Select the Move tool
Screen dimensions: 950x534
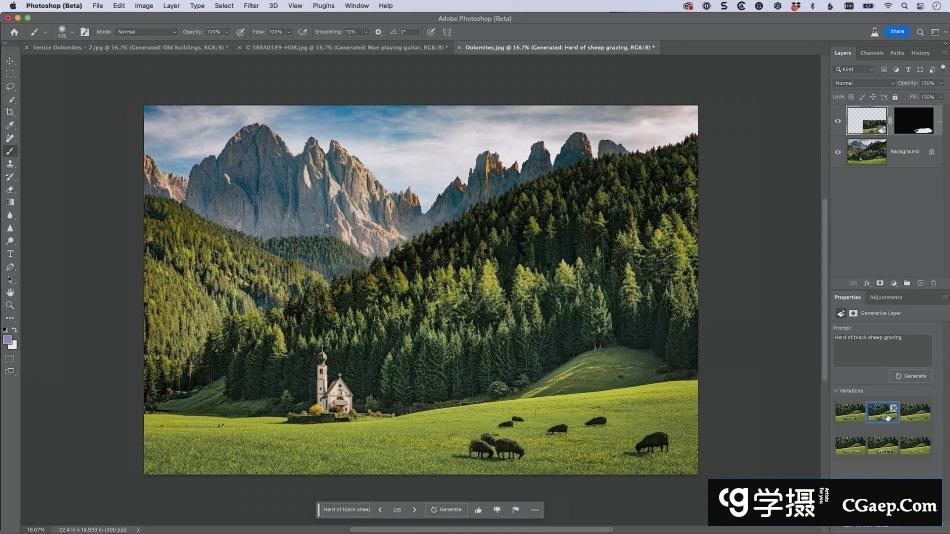coord(10,61)
